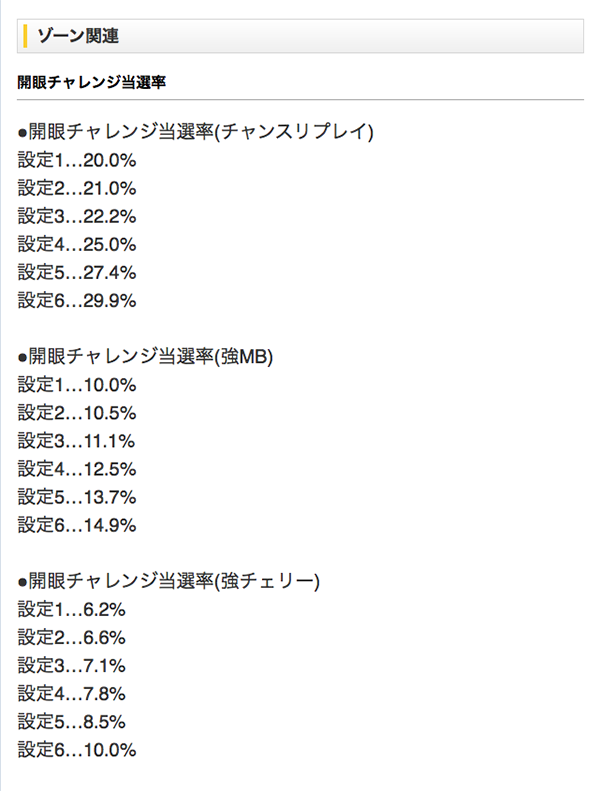The height and width of the screenshot is (791, 600).
Task: Click the 設定4…25.0% entry
Action: tap(77, 244)
